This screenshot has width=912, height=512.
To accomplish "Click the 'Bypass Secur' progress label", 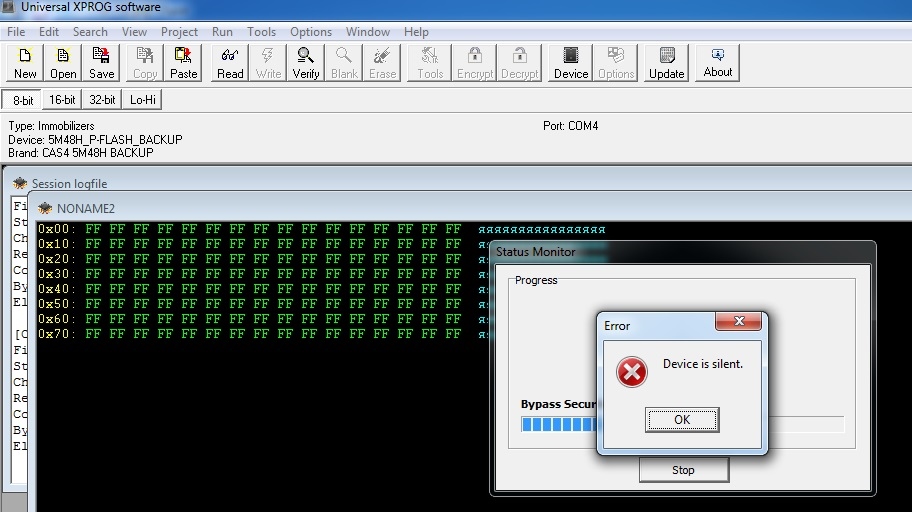I will (x=558, y=404).
